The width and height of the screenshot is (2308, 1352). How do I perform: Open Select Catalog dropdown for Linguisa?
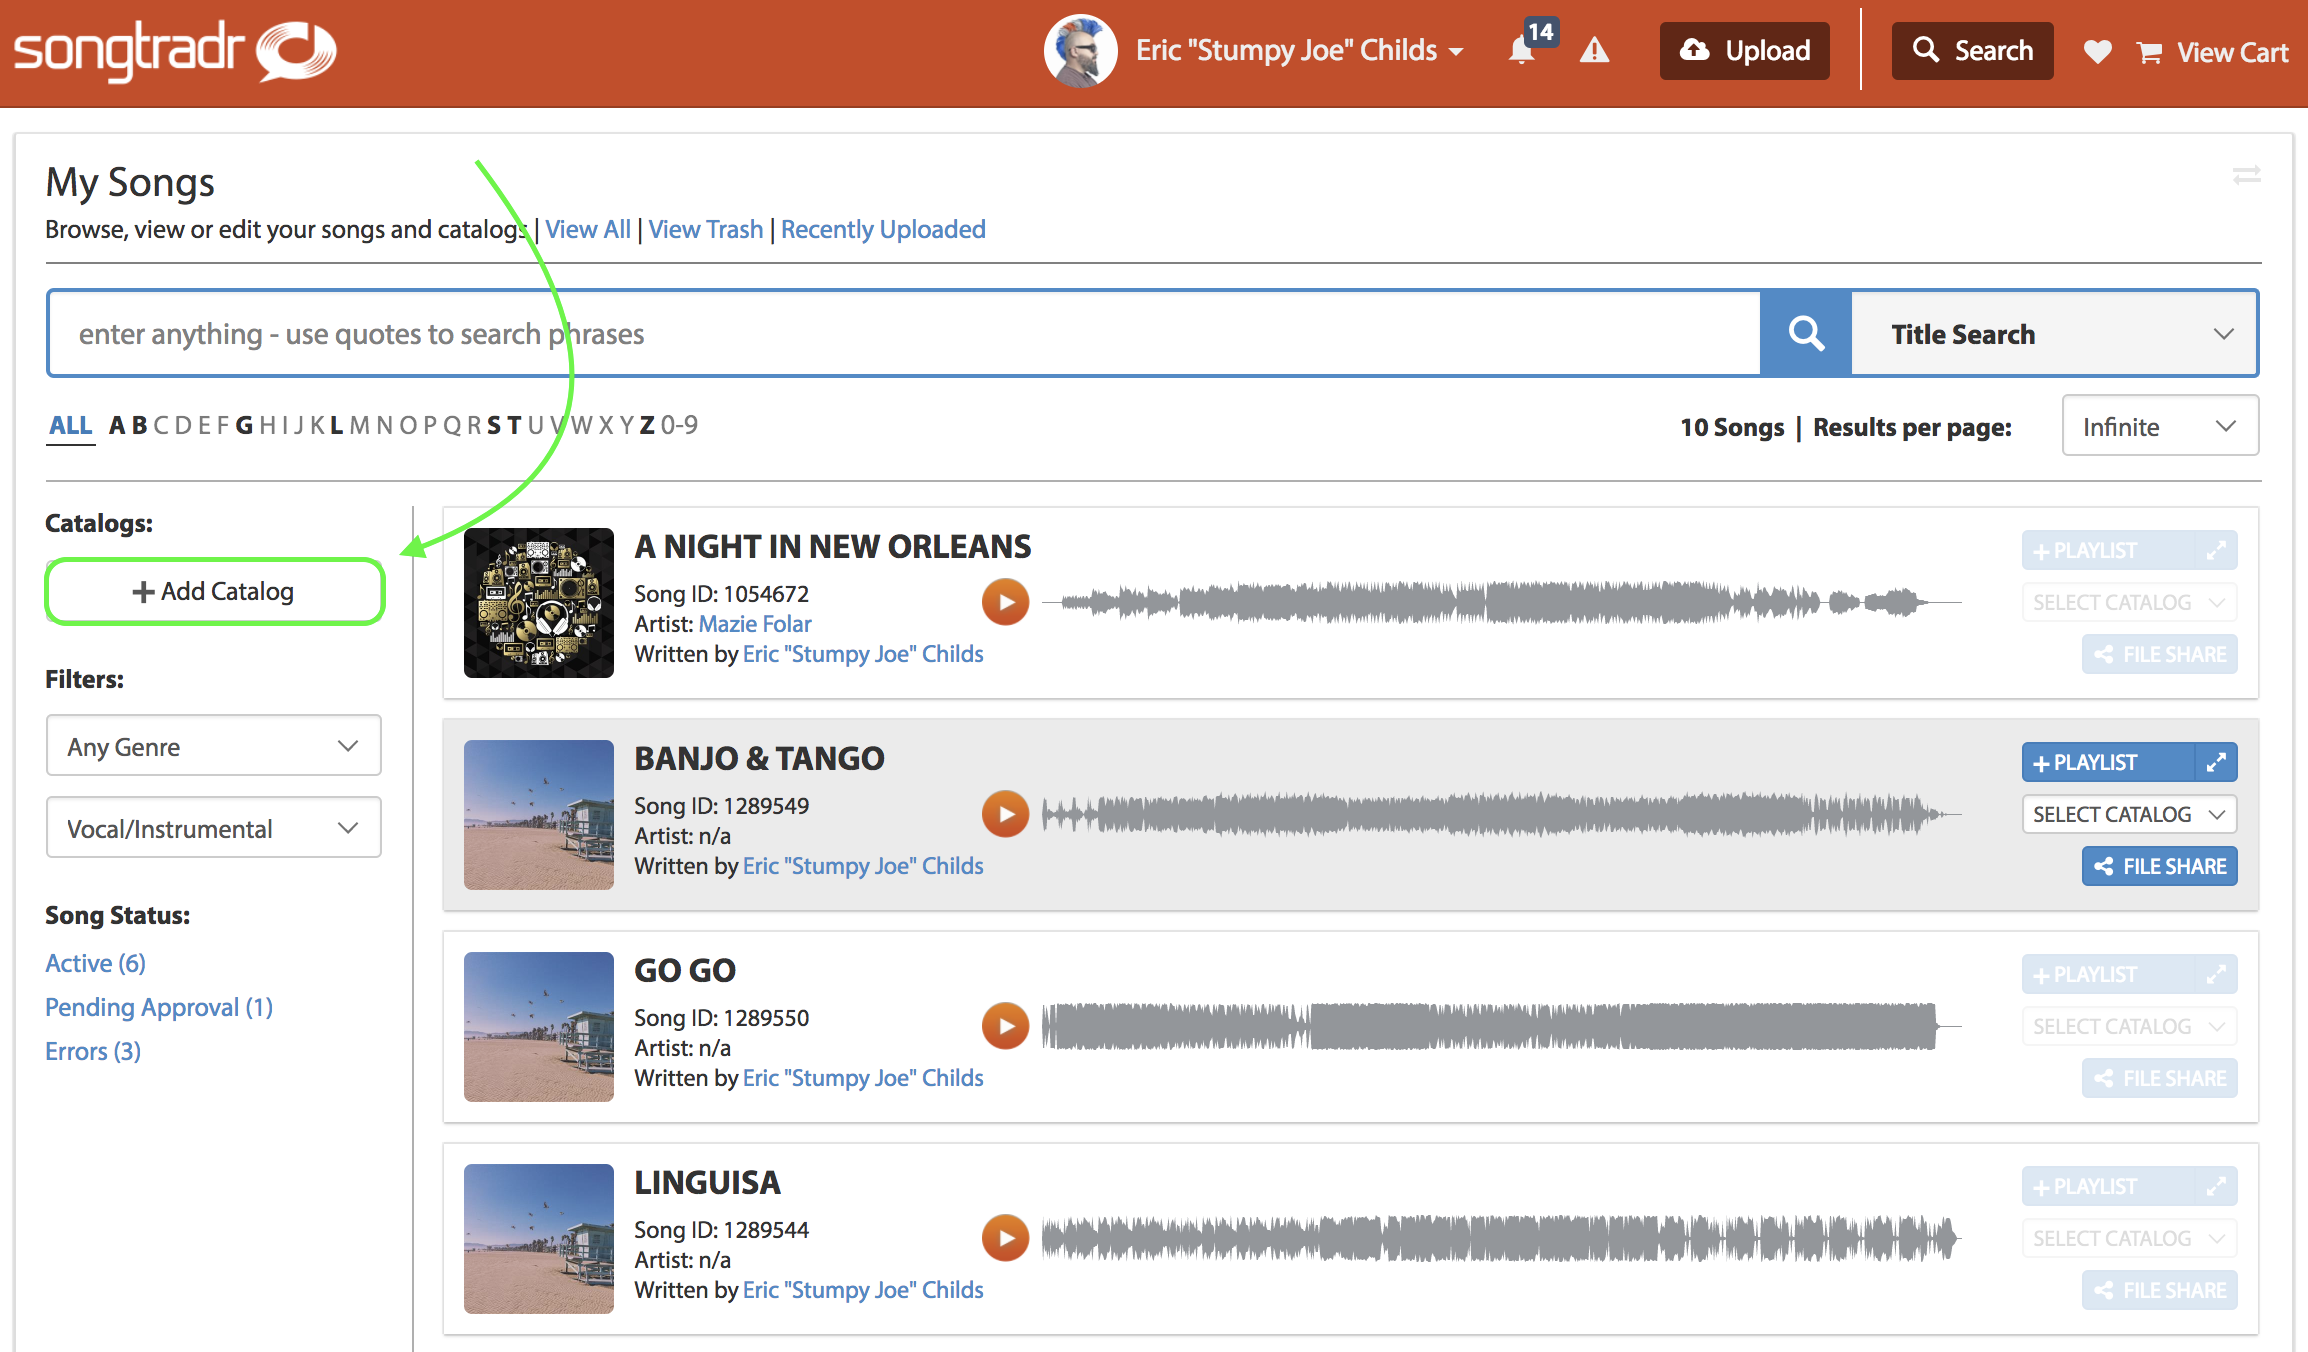click(x=2130, y=1238)
